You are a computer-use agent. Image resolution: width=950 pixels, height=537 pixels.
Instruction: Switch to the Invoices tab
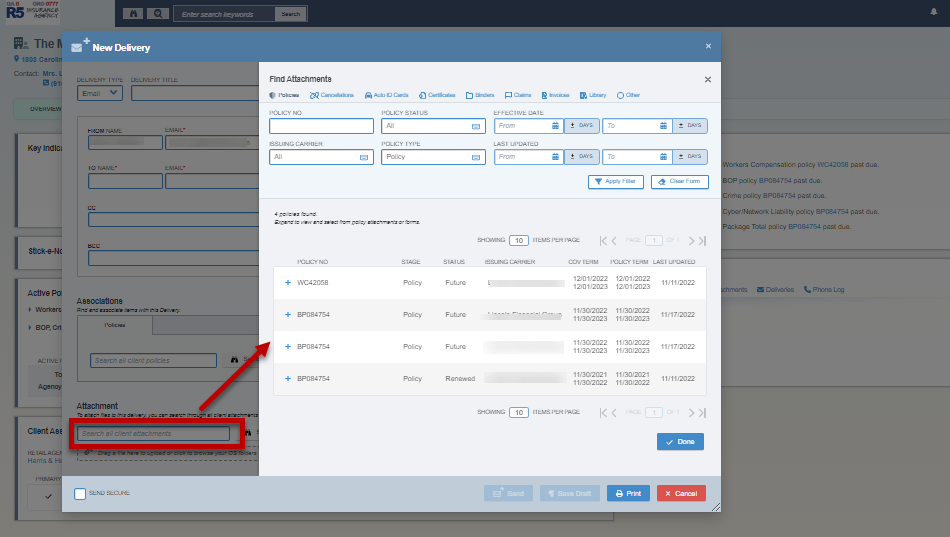[x=553, y=95]
